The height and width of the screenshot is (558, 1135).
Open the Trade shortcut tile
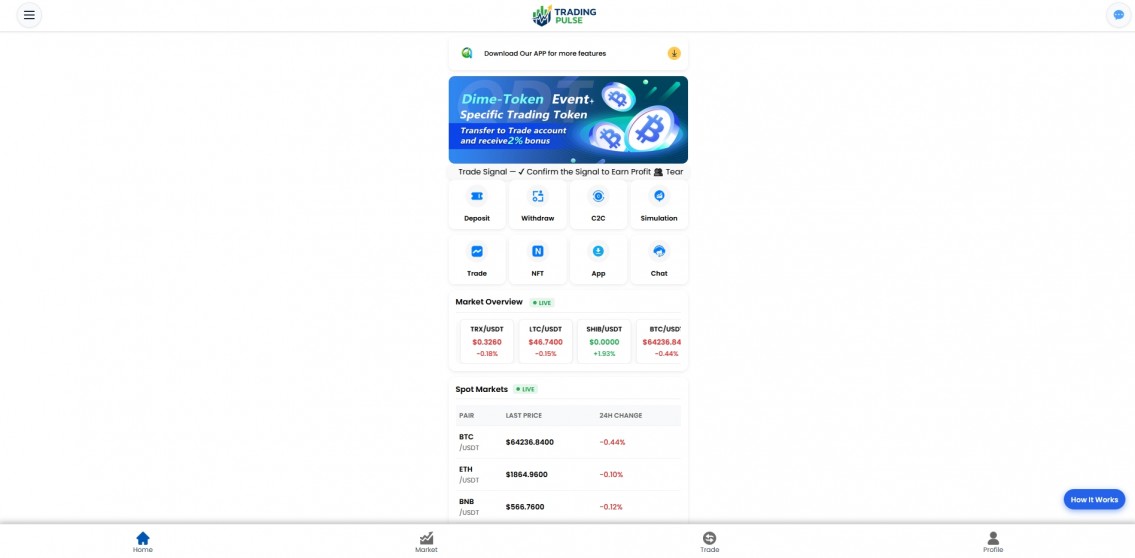pyautogui.click(x=477, y=260)
